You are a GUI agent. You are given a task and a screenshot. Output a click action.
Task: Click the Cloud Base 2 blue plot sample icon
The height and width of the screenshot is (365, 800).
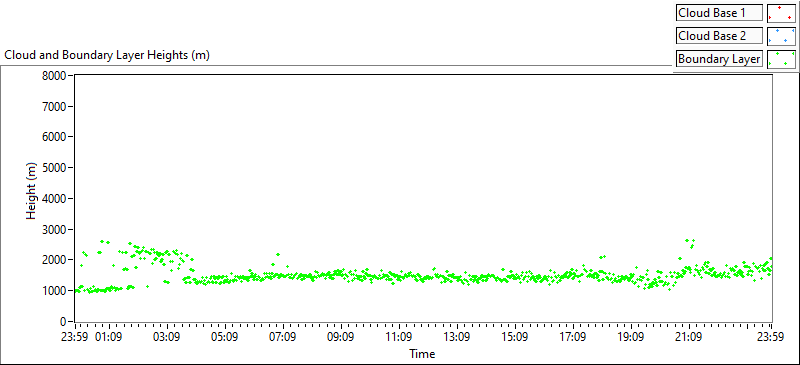[x=782, y=36]
